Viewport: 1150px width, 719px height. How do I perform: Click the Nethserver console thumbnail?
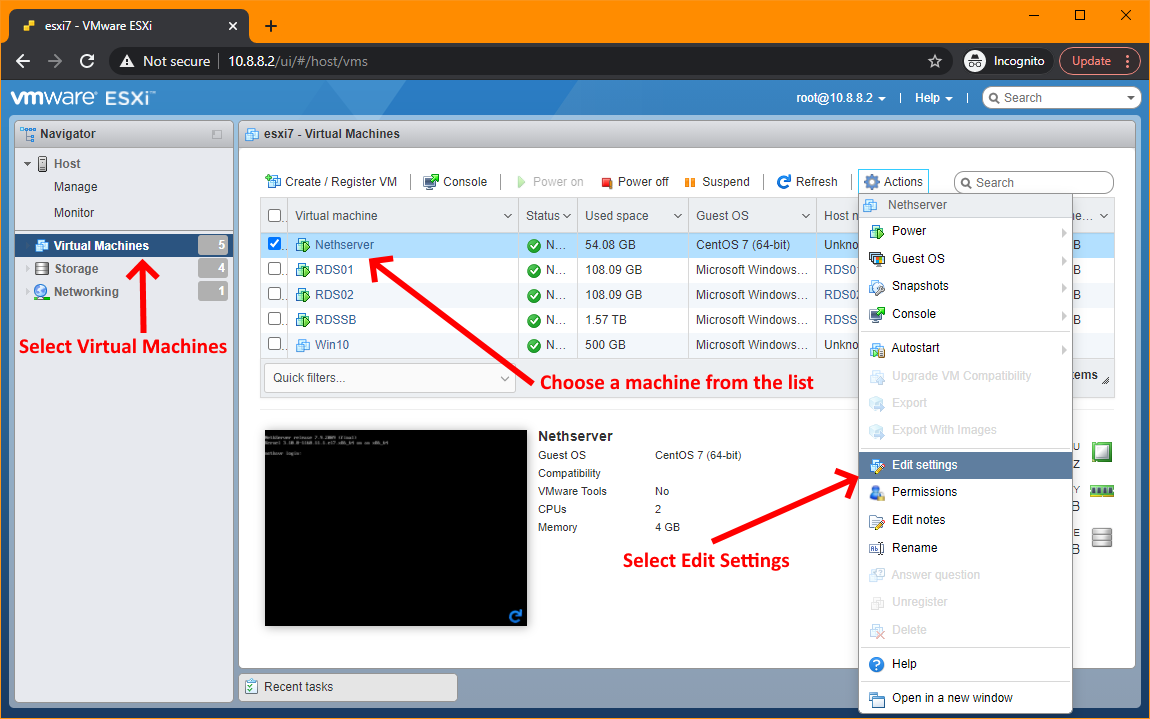[395, 528]
